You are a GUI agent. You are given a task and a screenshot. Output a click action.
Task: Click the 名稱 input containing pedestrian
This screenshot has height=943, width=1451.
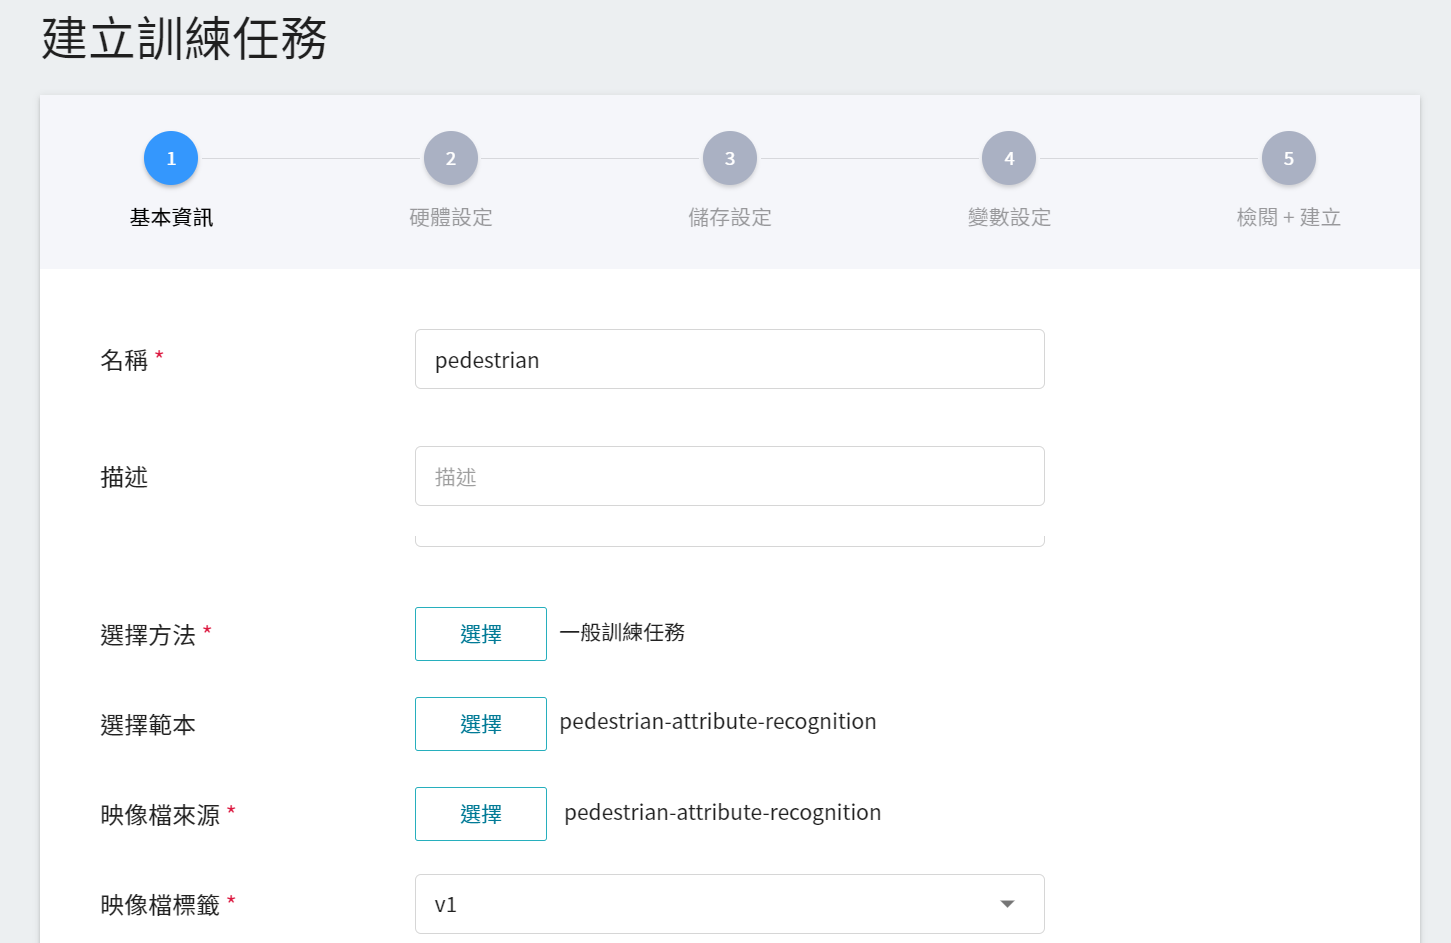(730, 359)
